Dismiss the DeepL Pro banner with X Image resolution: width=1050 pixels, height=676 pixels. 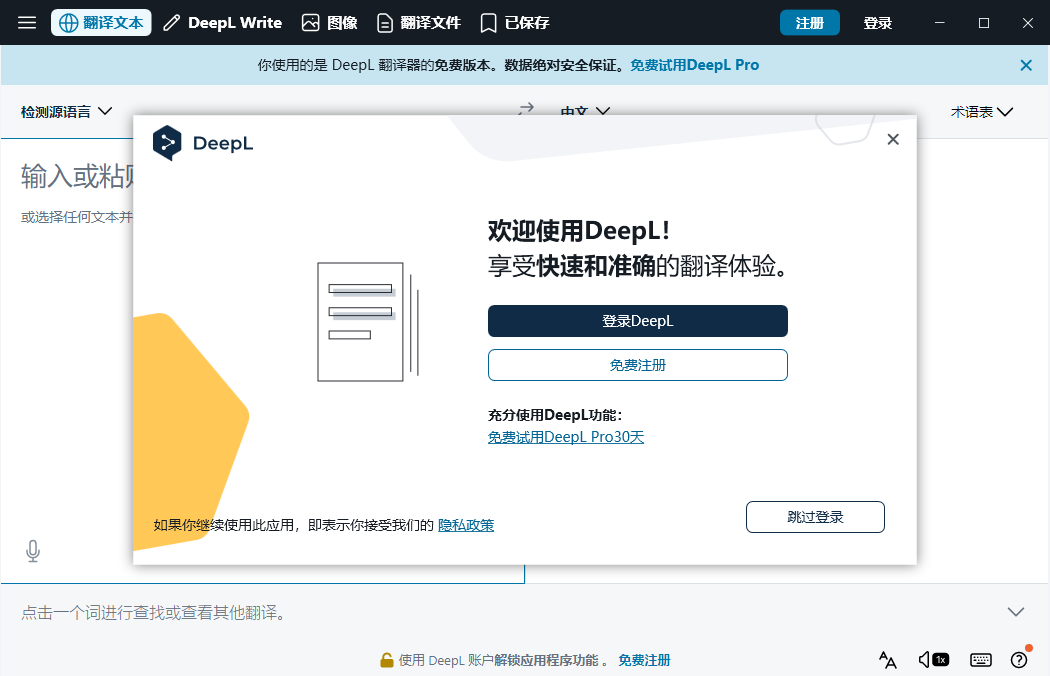1026,65
